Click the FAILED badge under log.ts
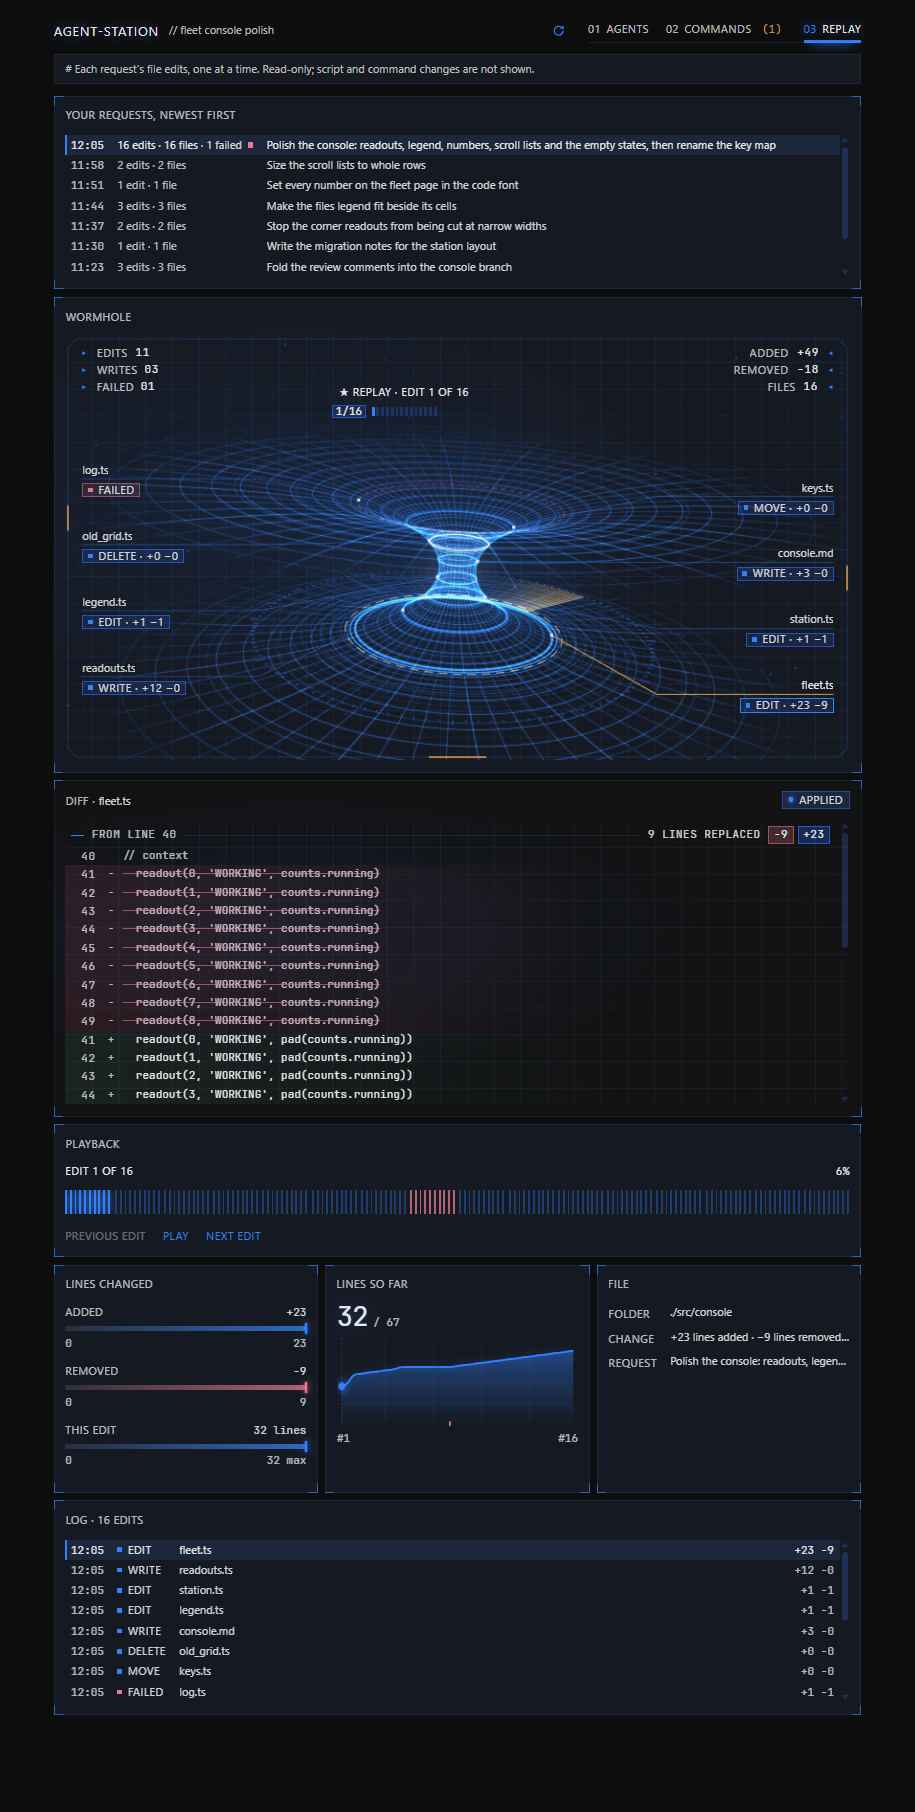Viewport: 915px width, 1812px height. click(x=111, y=490)
